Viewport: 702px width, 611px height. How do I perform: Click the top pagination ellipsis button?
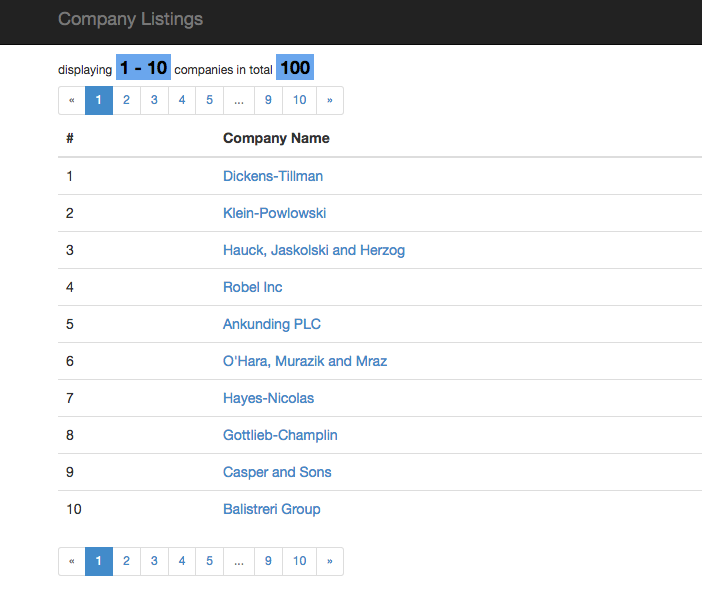pyautogui.click(x=238, y=100)
